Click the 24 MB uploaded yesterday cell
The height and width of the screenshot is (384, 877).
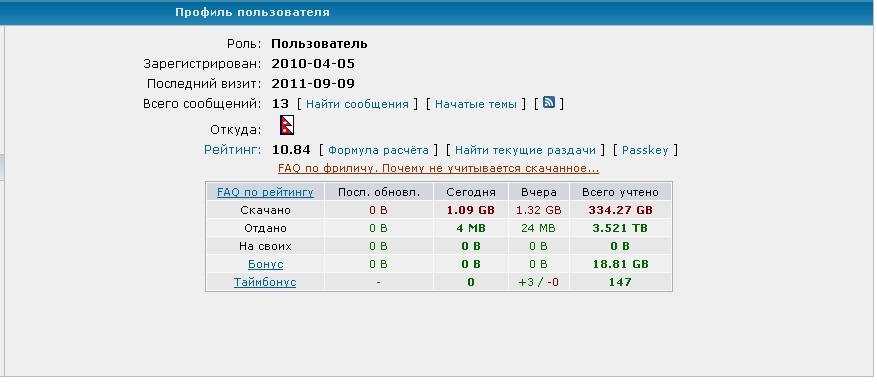pos(539,228)
